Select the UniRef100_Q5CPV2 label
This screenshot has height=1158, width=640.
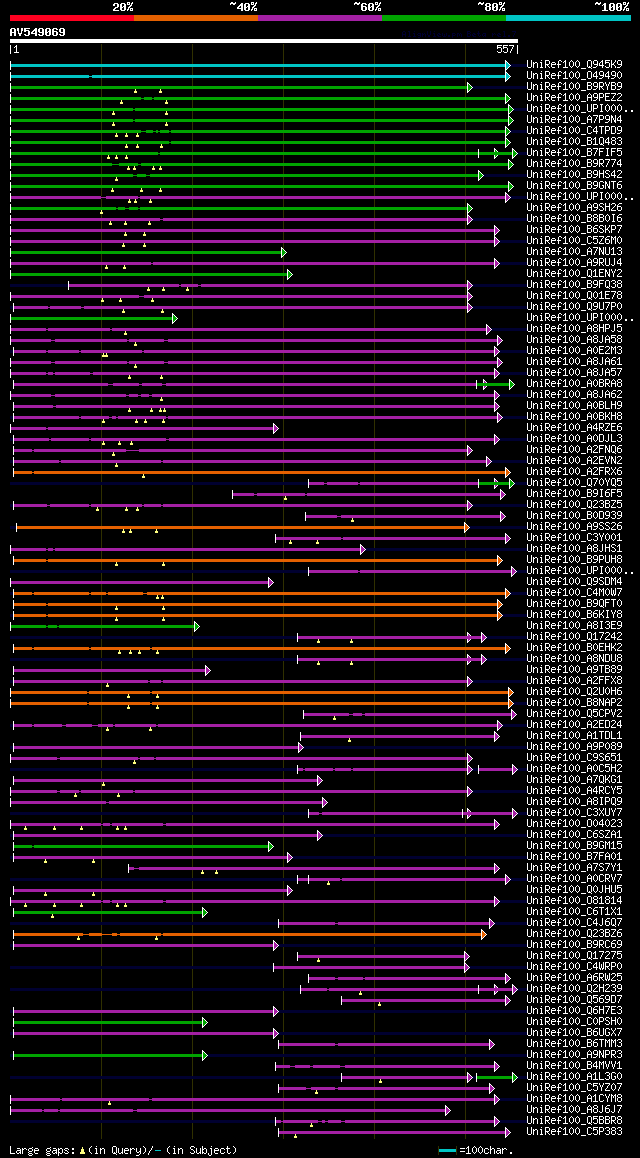pyautogui.click(x=574, y=714)
